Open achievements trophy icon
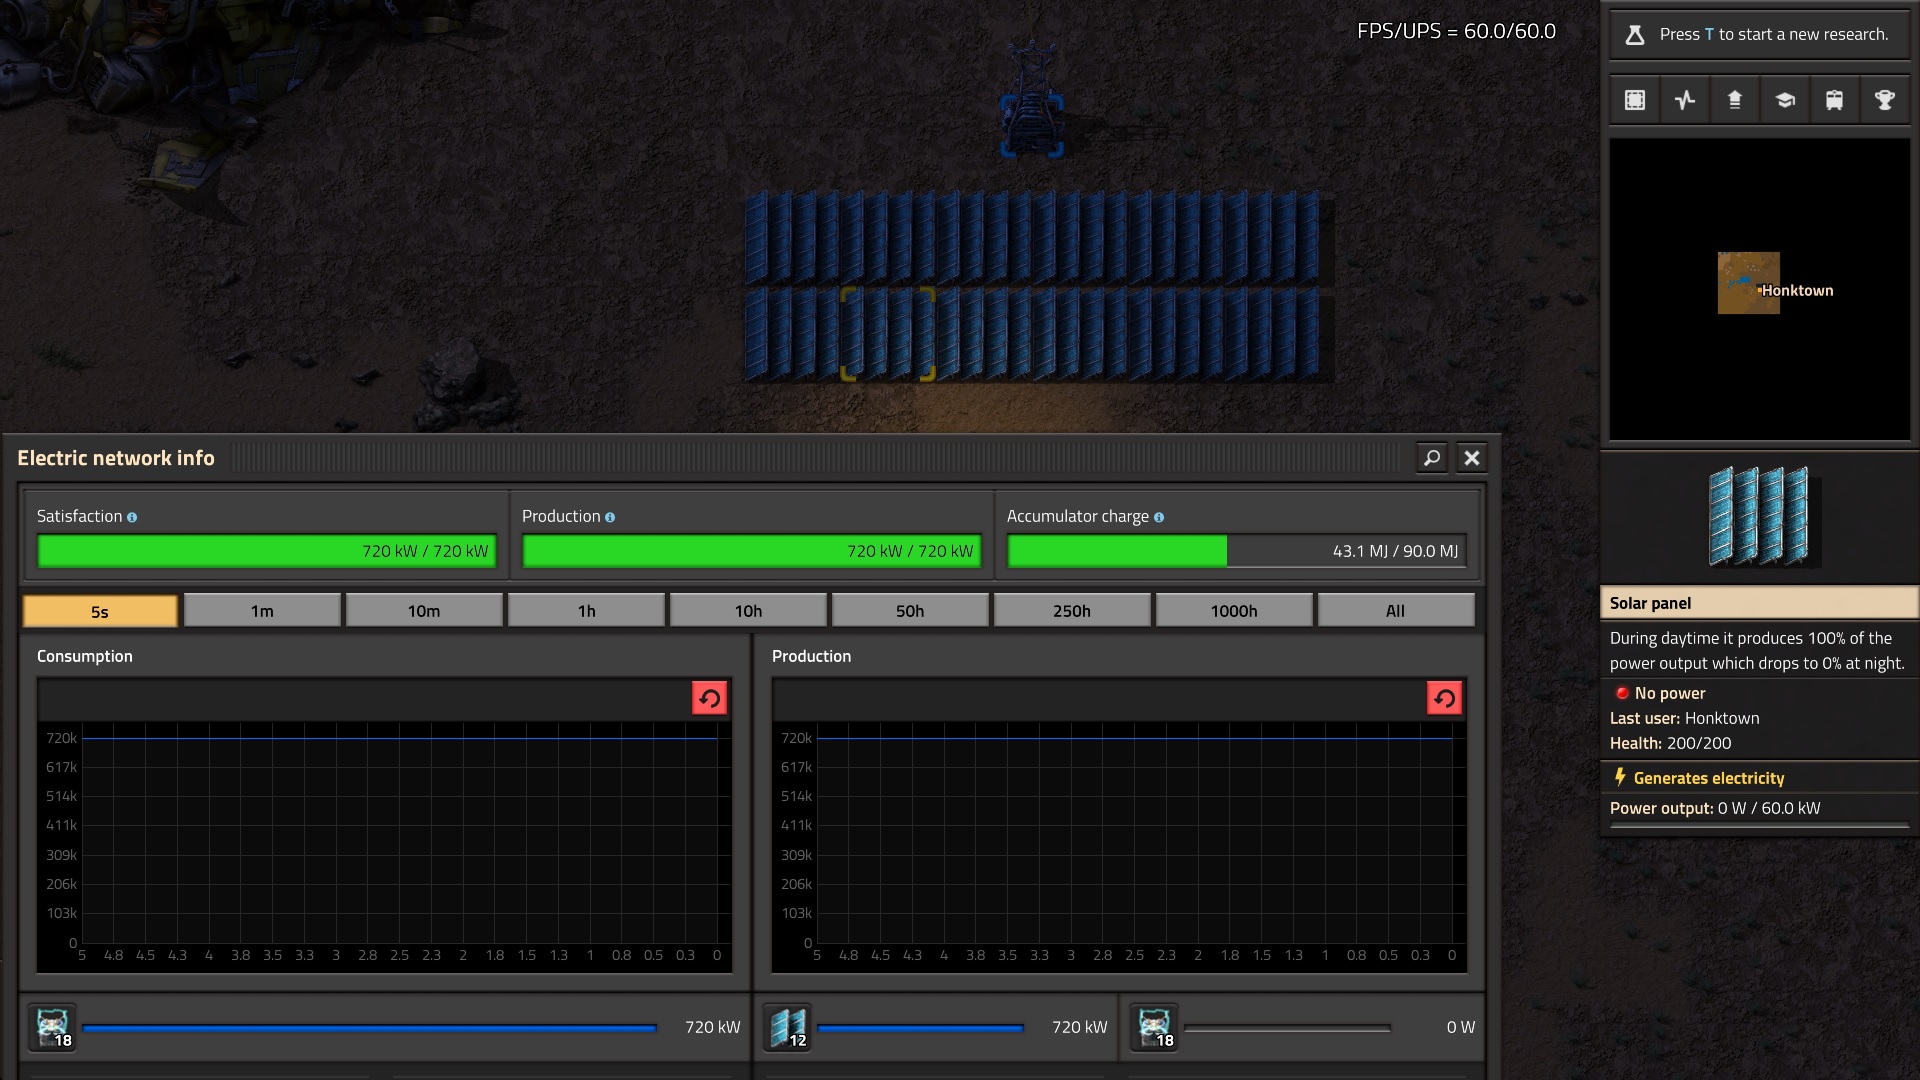1920x1080 pixels. pos(1885,100)
